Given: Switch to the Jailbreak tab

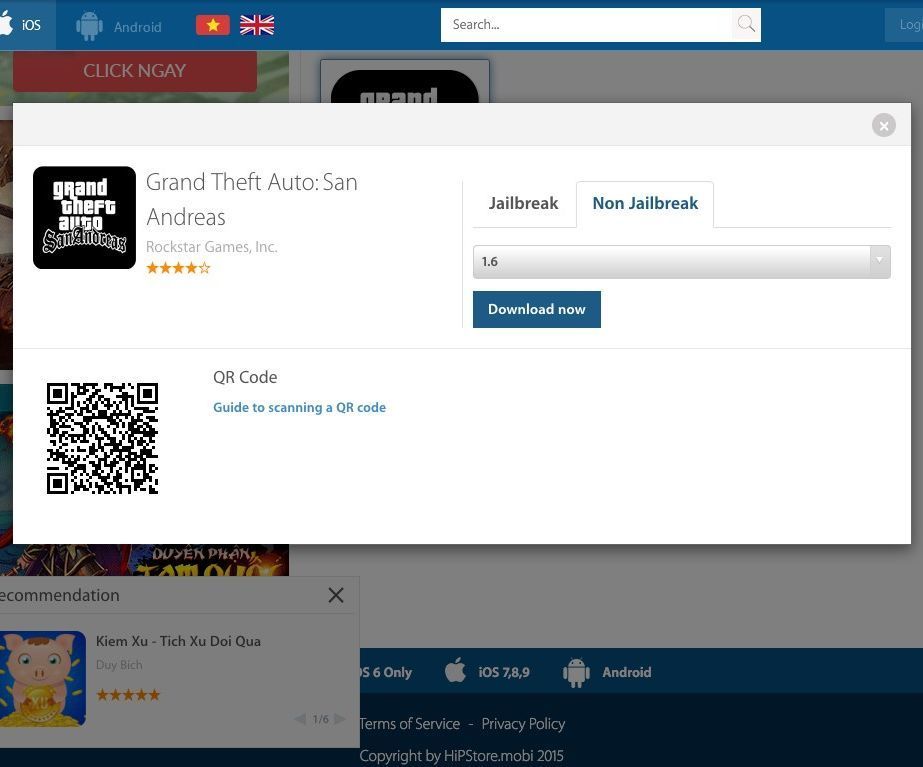Looking at the screenshot, I should pos(523,203).
